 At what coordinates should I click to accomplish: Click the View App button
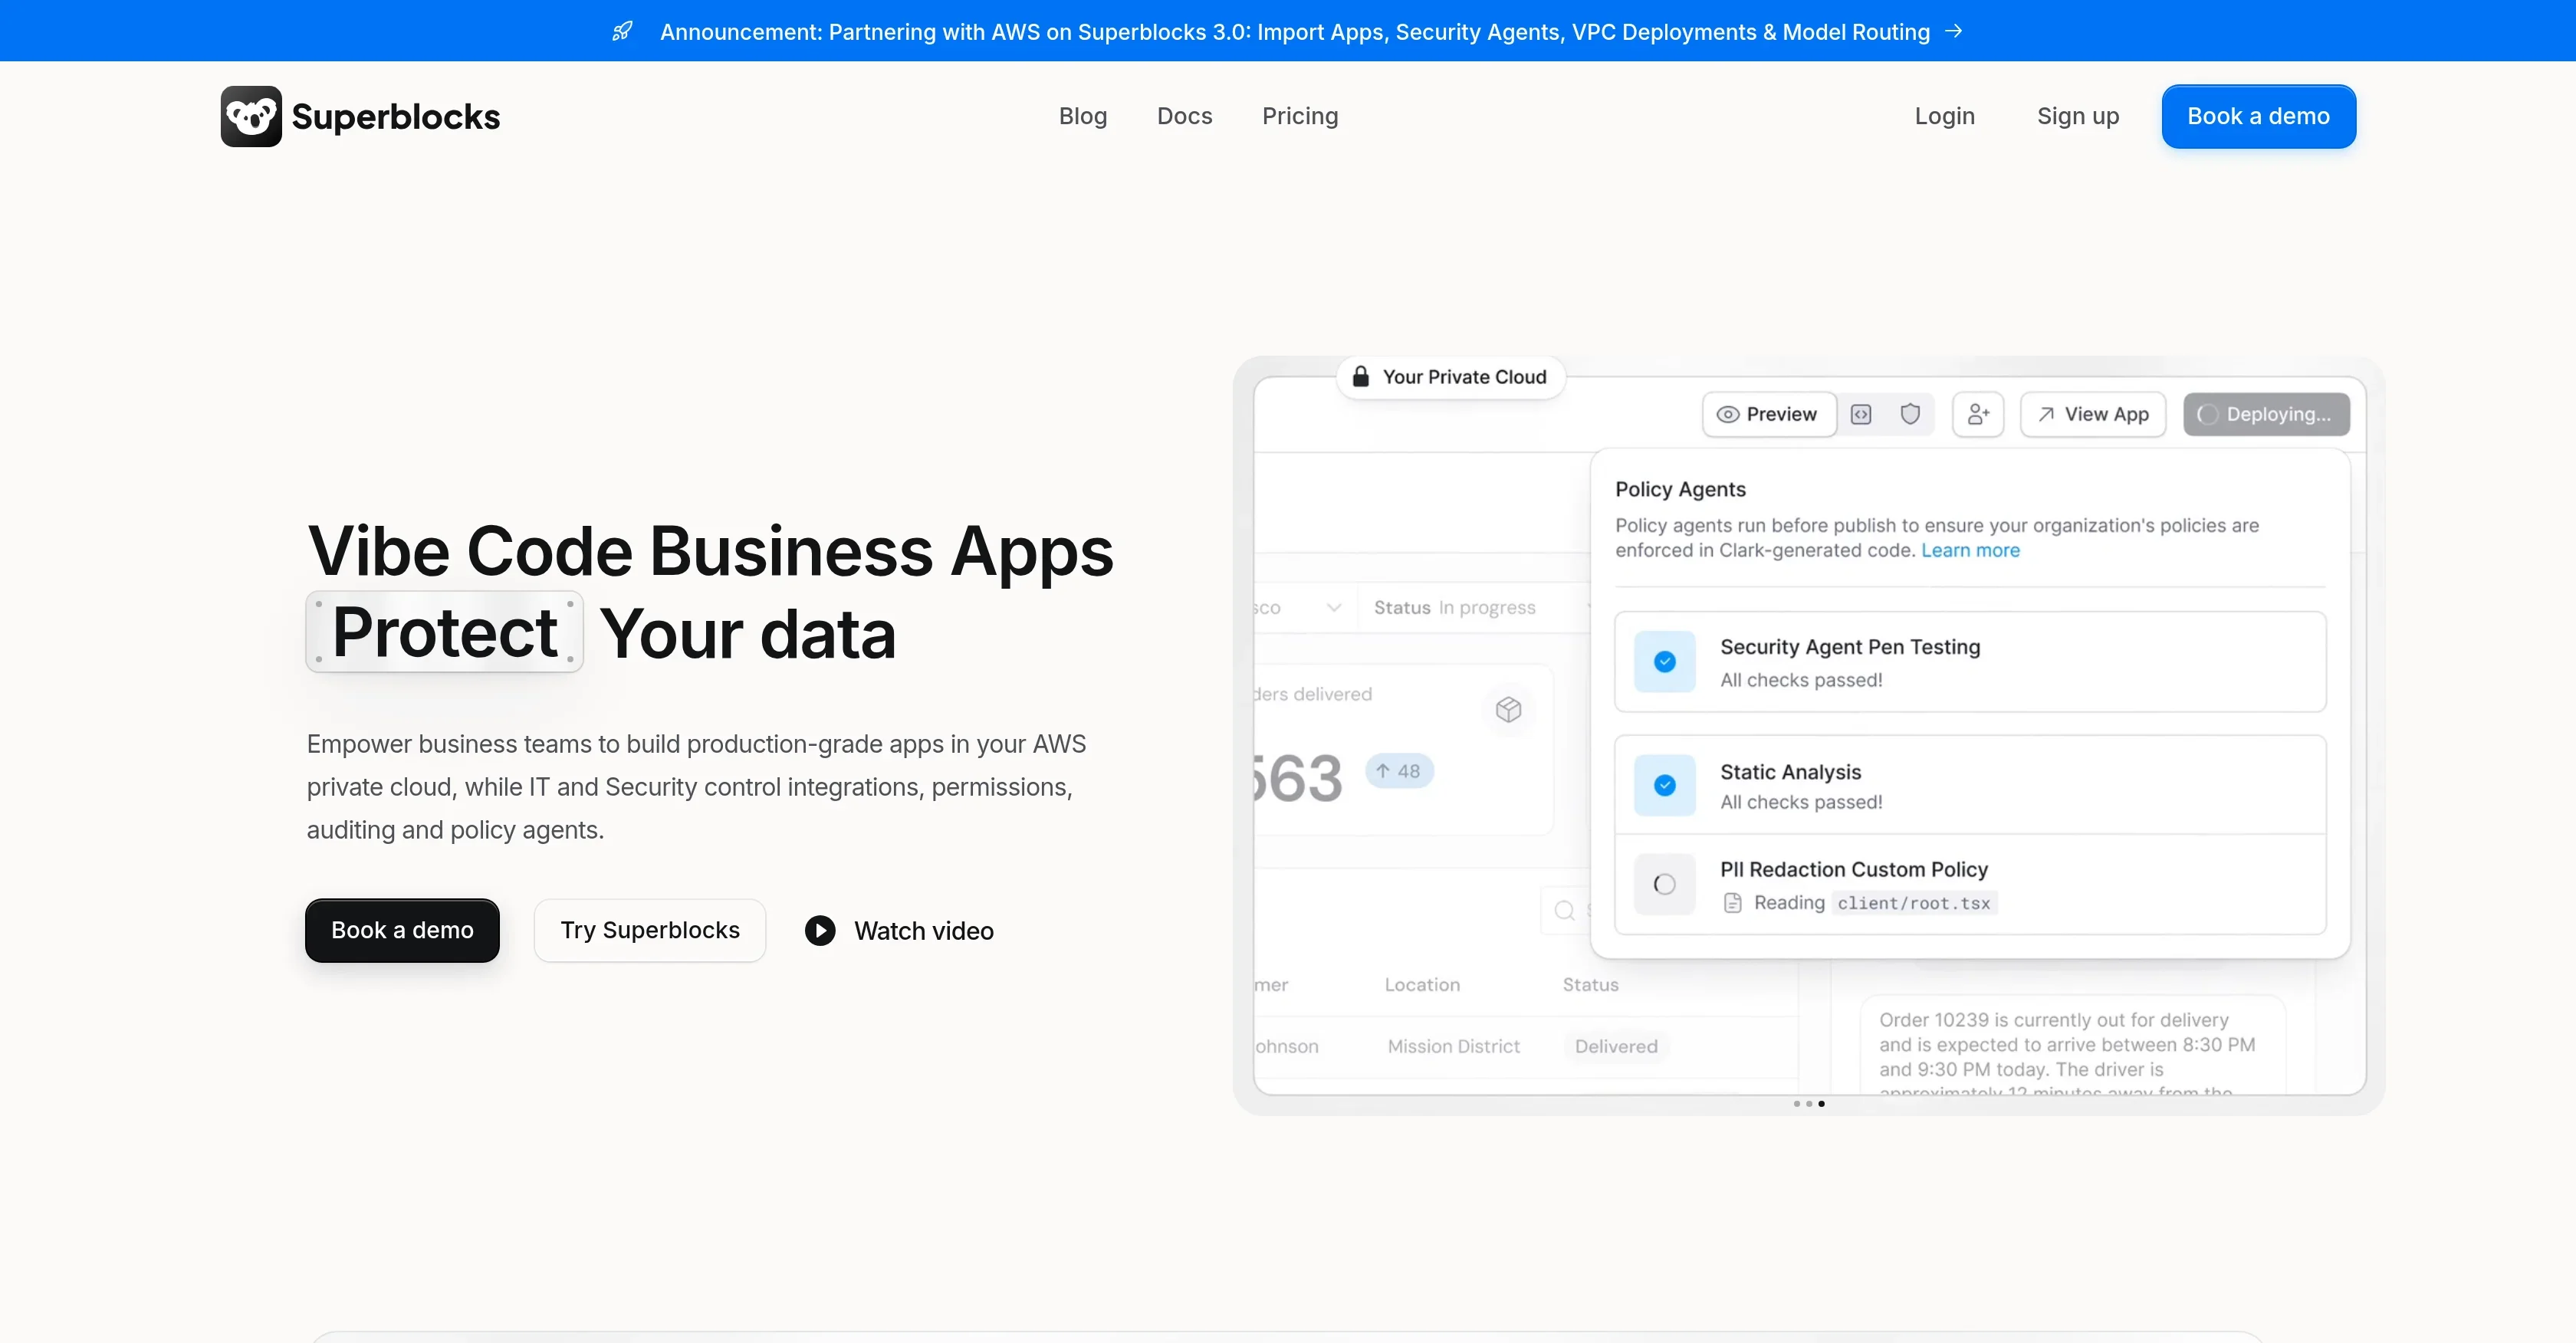[x=2093, y=414]
